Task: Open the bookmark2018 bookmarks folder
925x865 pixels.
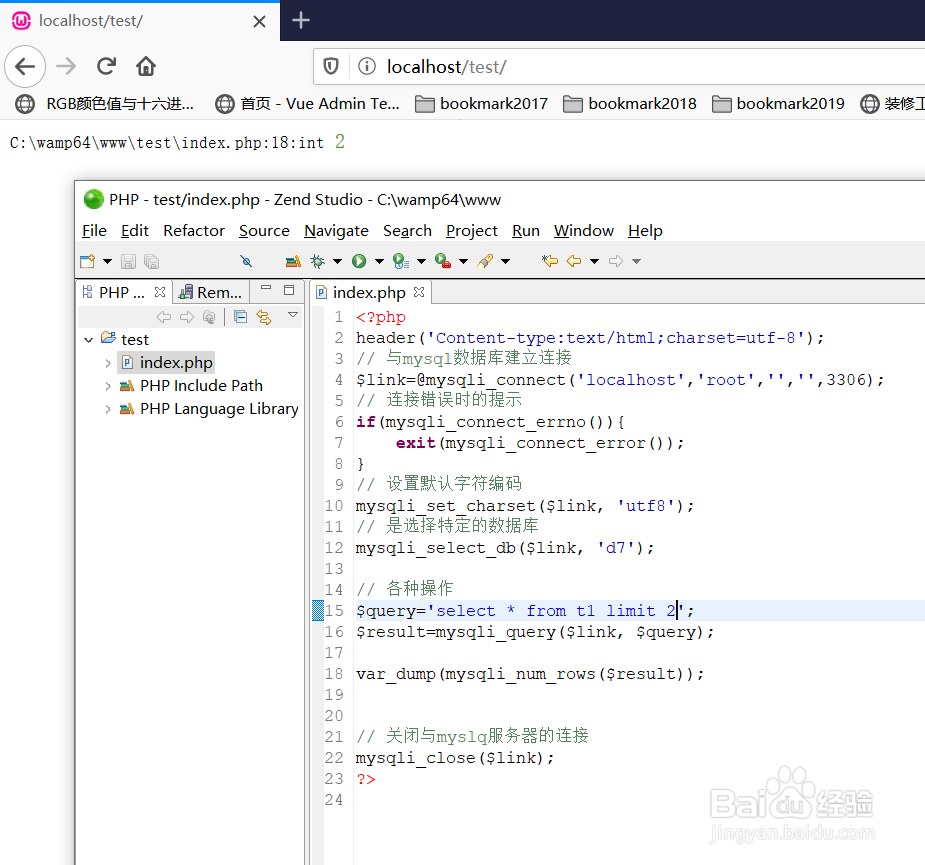Action: (x=630, y=104)
